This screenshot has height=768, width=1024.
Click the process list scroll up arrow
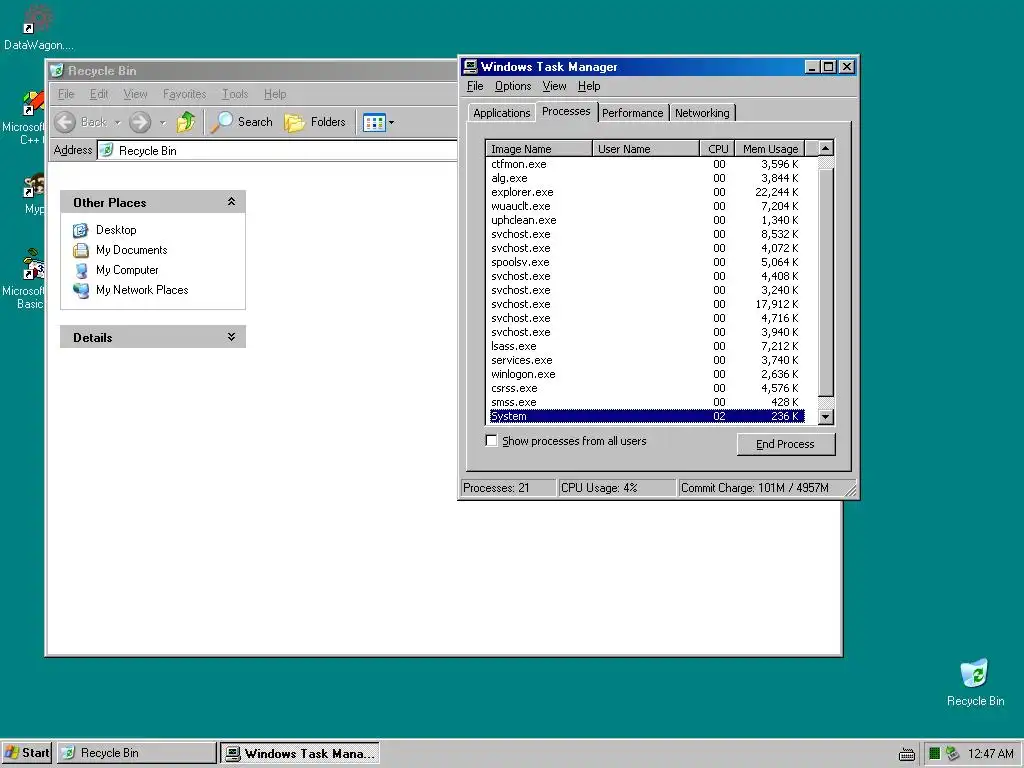pos(825,148)
